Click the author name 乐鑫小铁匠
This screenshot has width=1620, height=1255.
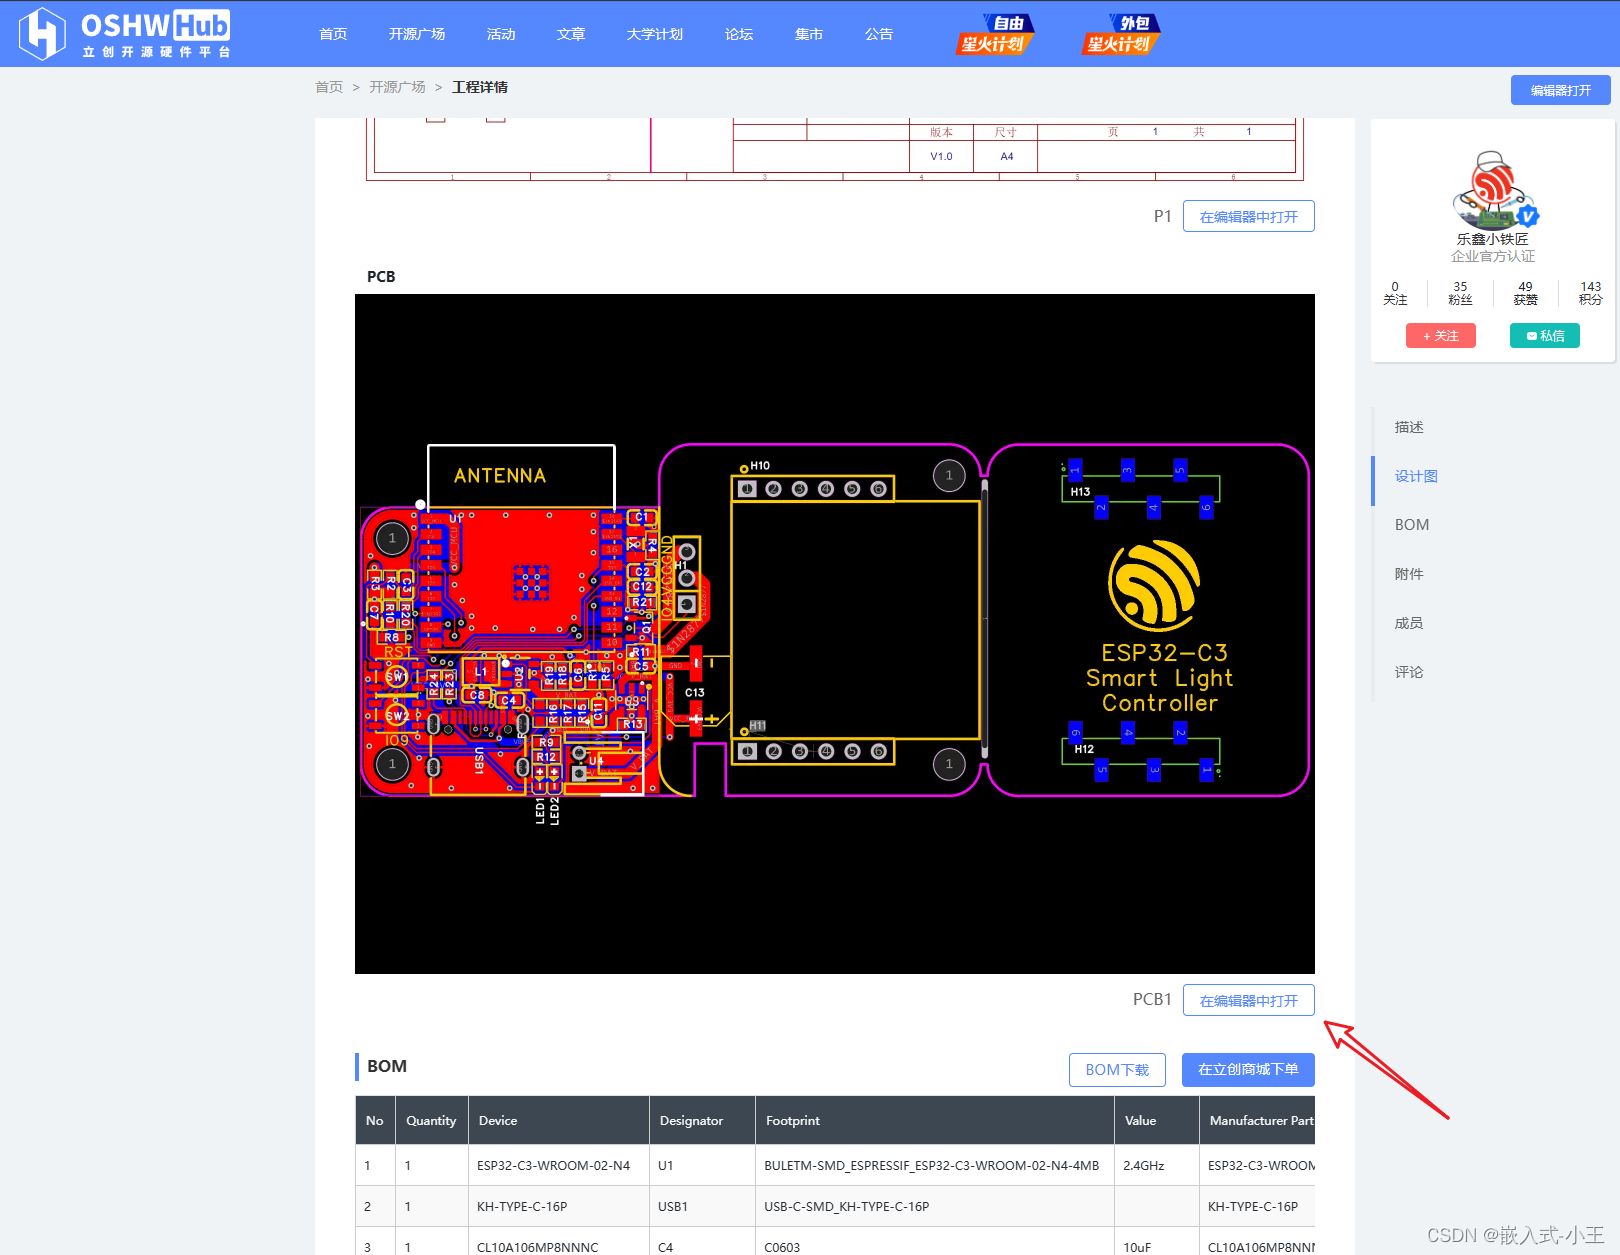click(x=1493, y=239)
